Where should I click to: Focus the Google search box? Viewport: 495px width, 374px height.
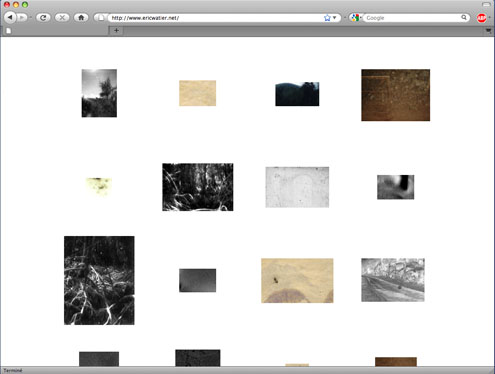[x=412, y=18]
